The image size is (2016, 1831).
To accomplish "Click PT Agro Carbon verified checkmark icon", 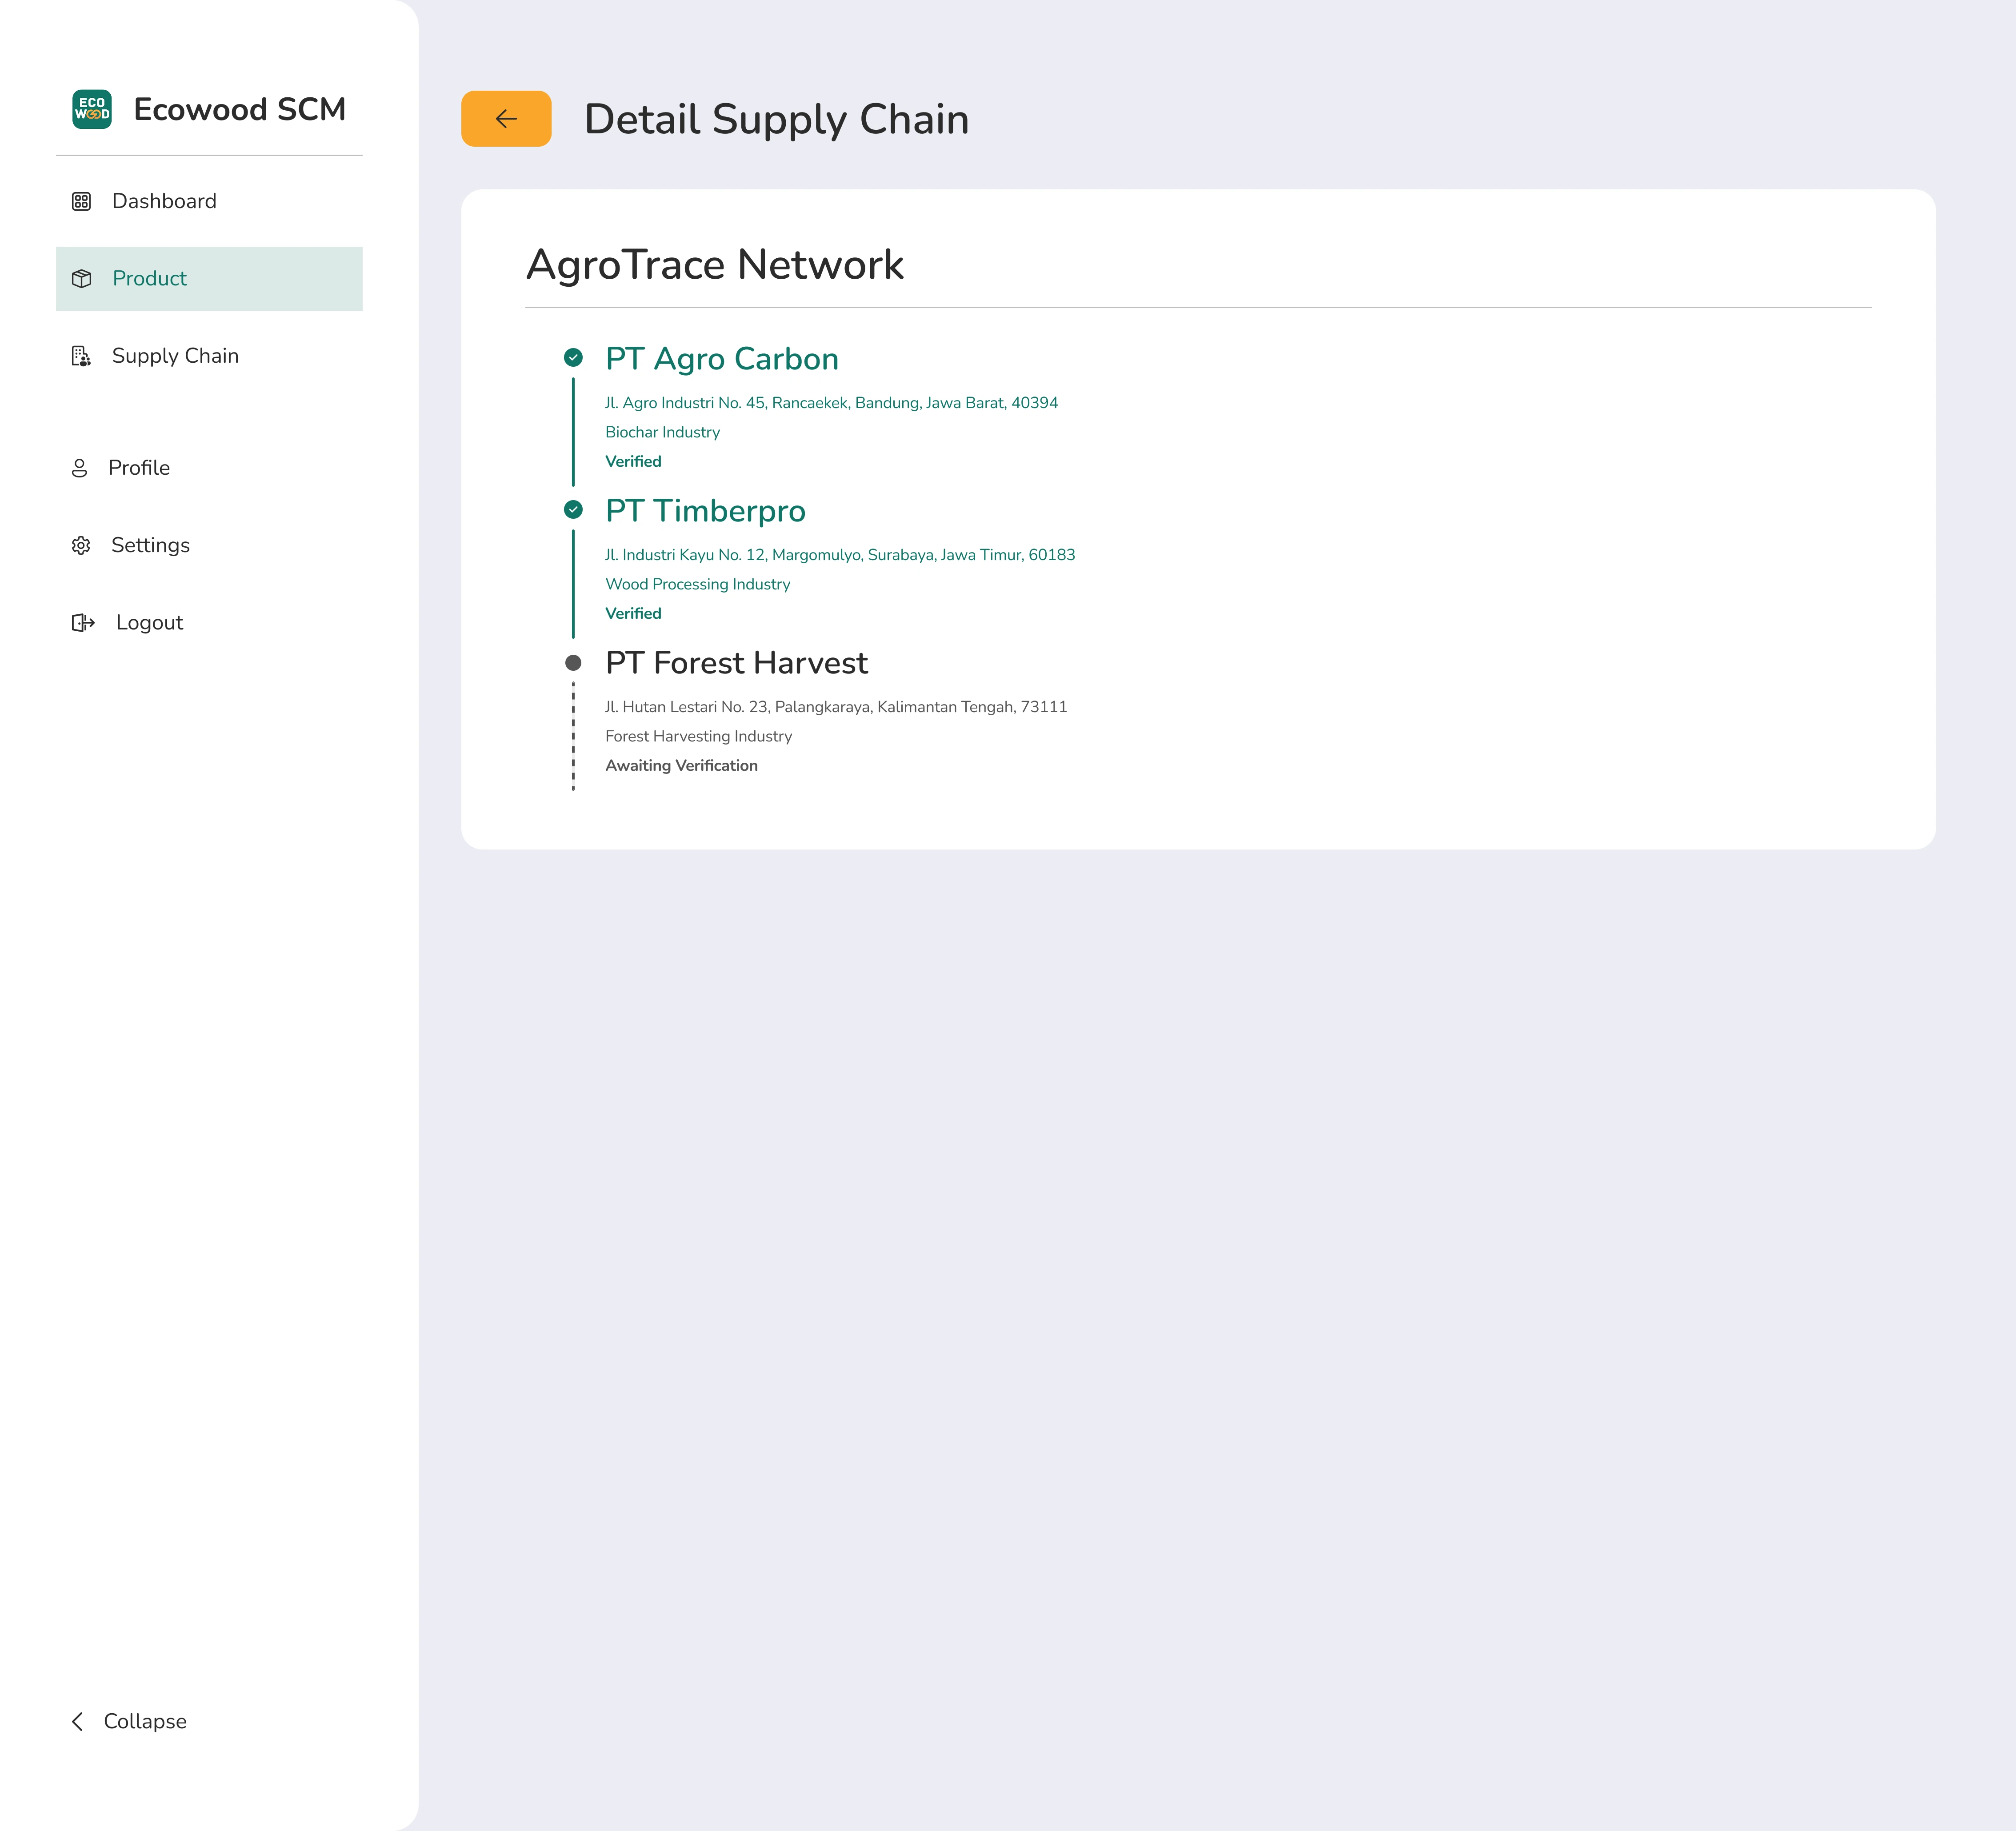I will coord(573,357).
